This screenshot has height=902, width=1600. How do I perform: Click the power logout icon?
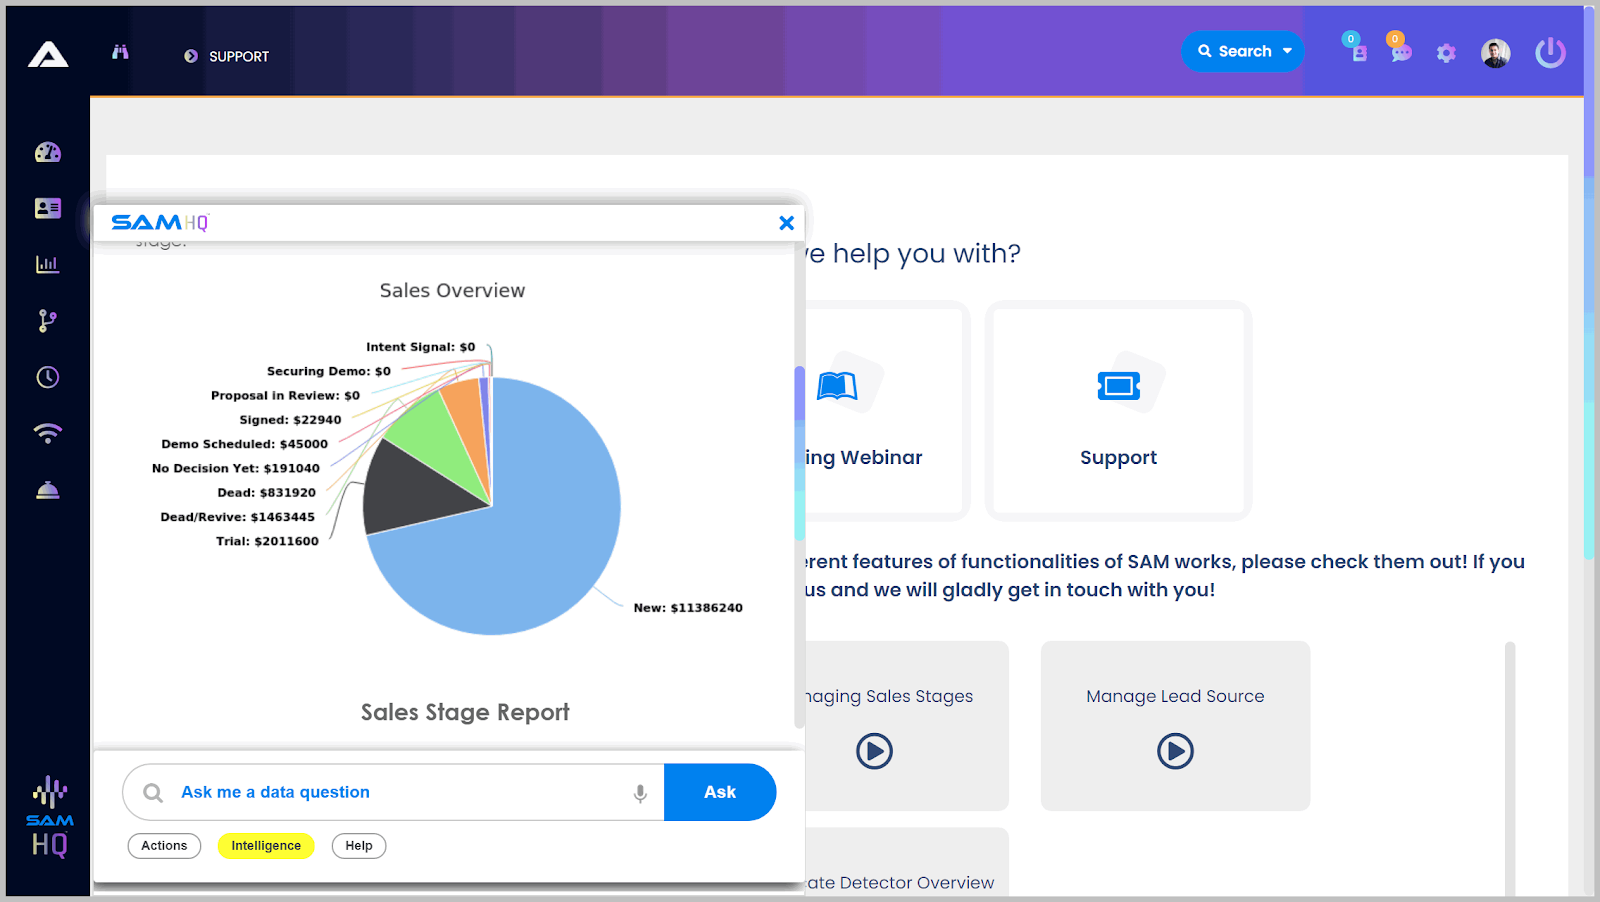(x=1550, y=53)
